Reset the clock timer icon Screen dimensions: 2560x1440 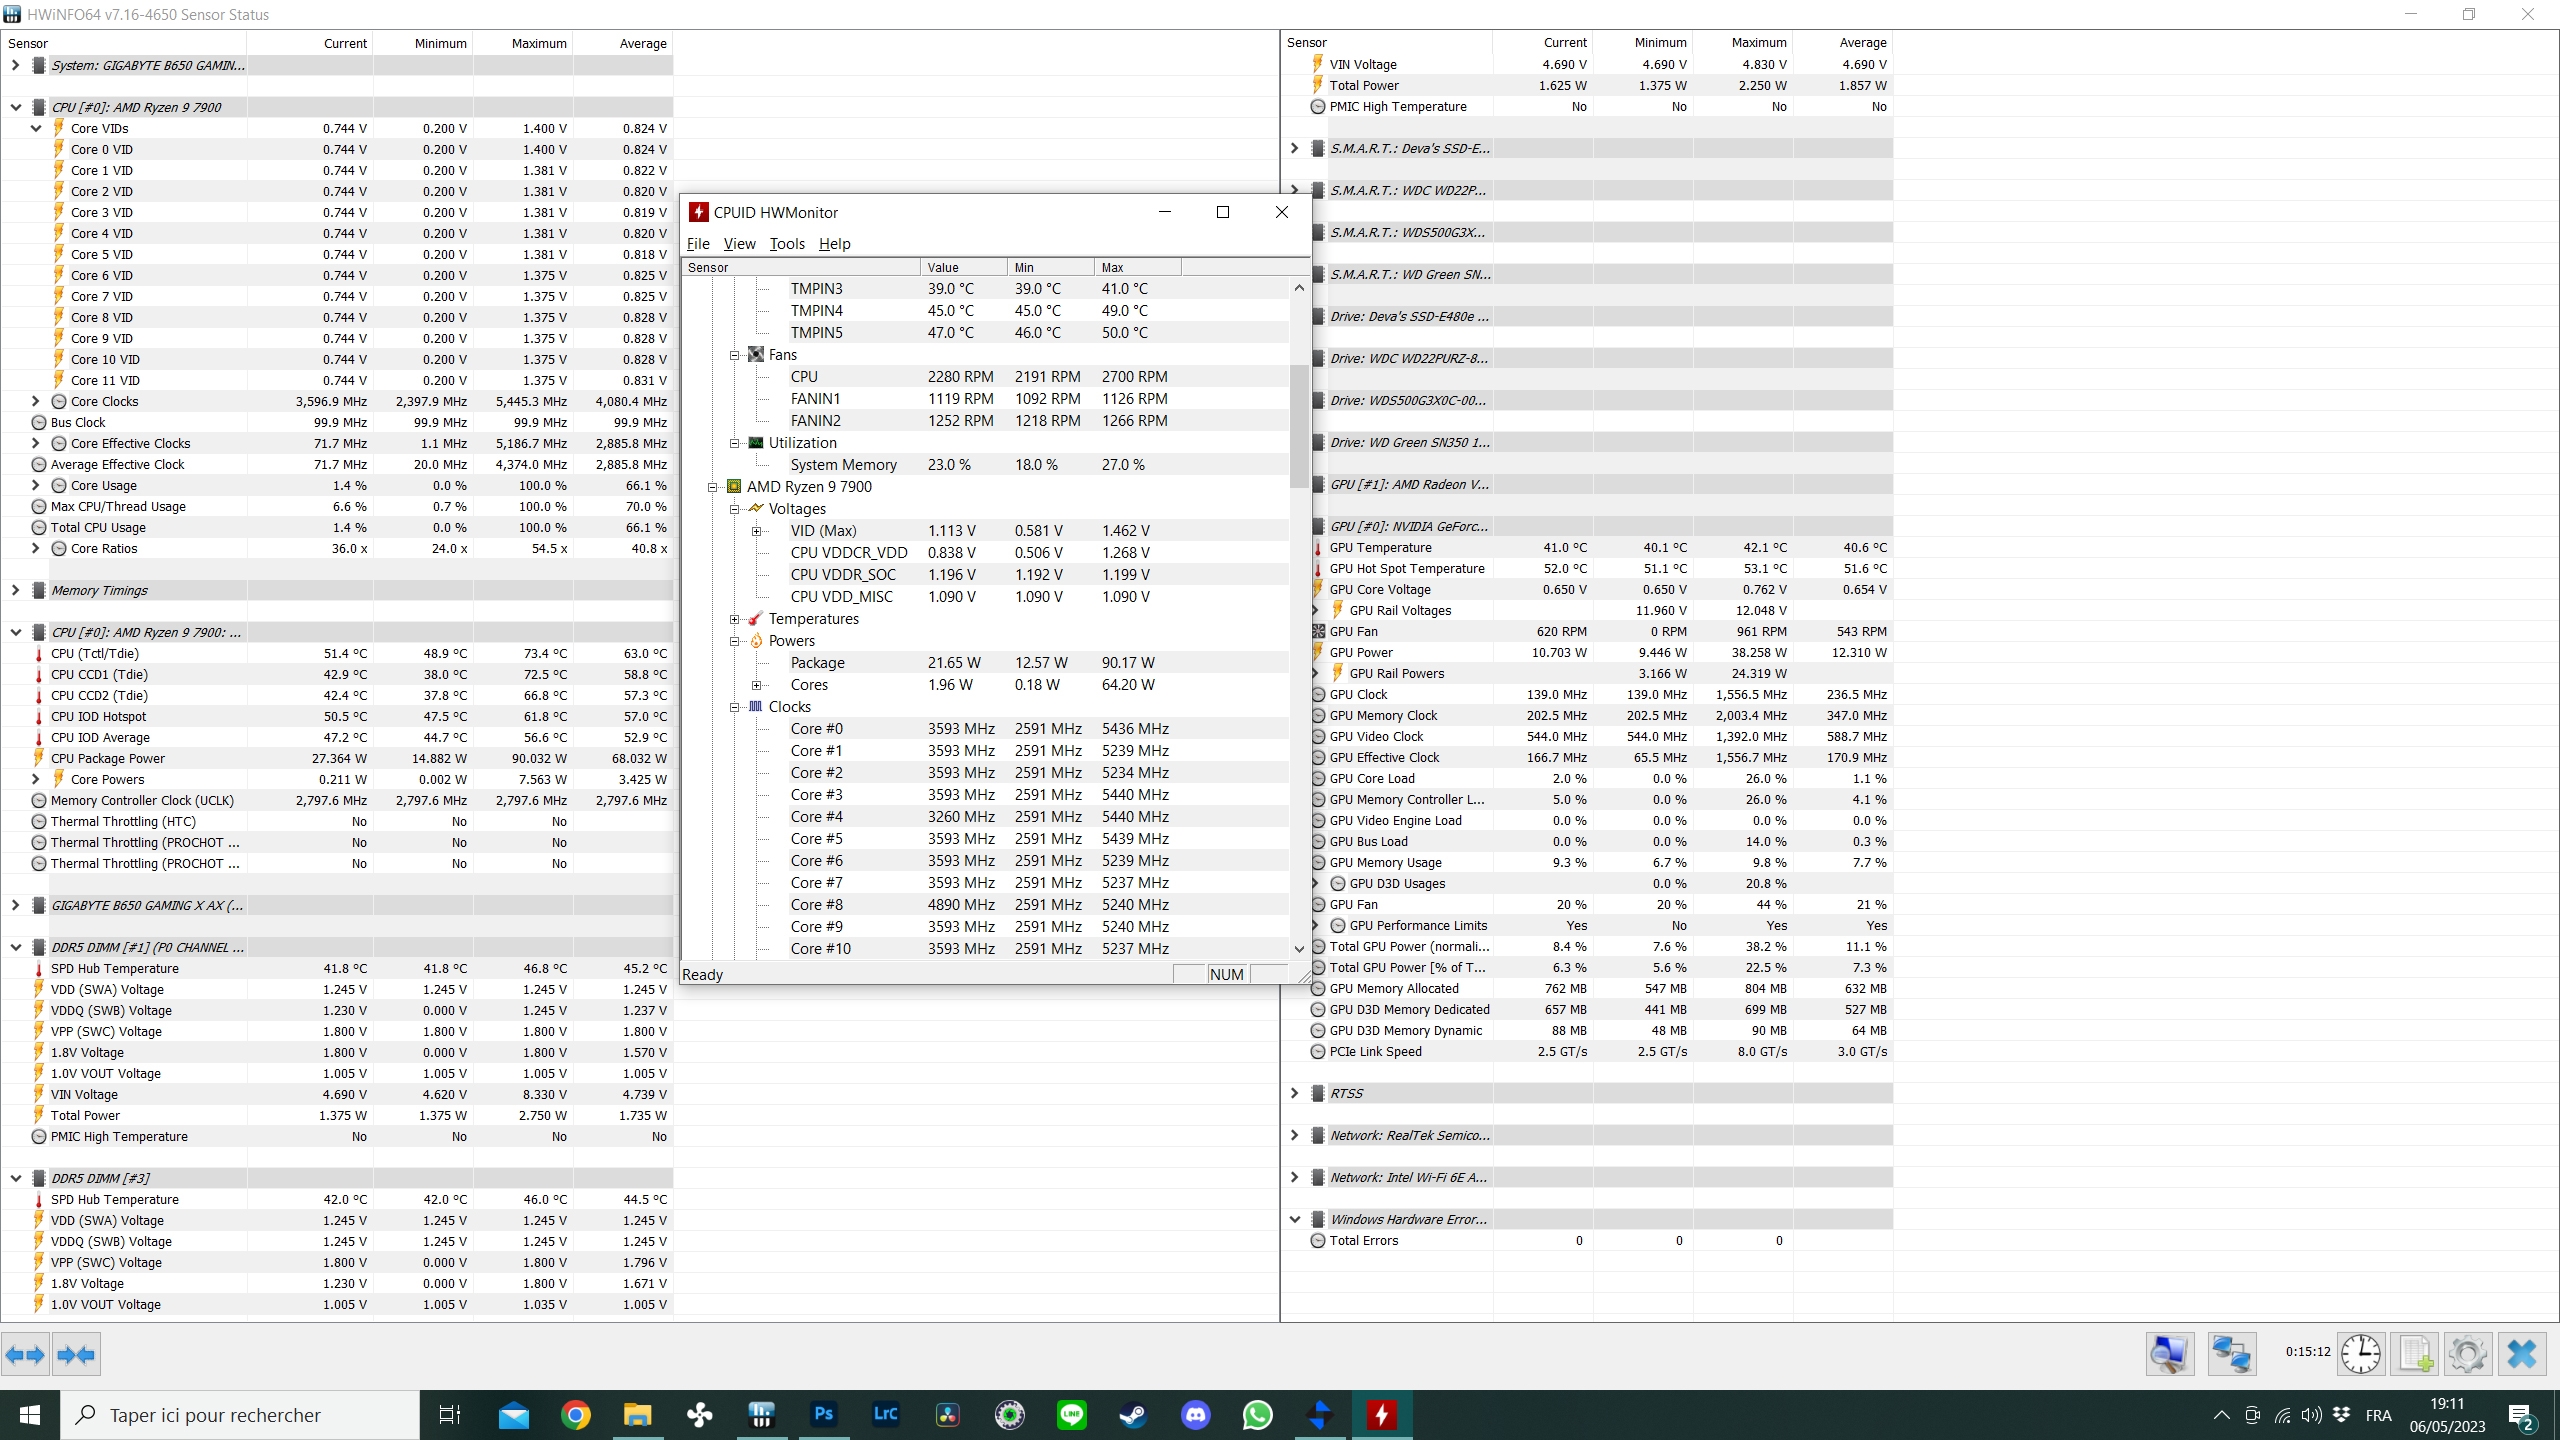click(x=2360, y=1354)
